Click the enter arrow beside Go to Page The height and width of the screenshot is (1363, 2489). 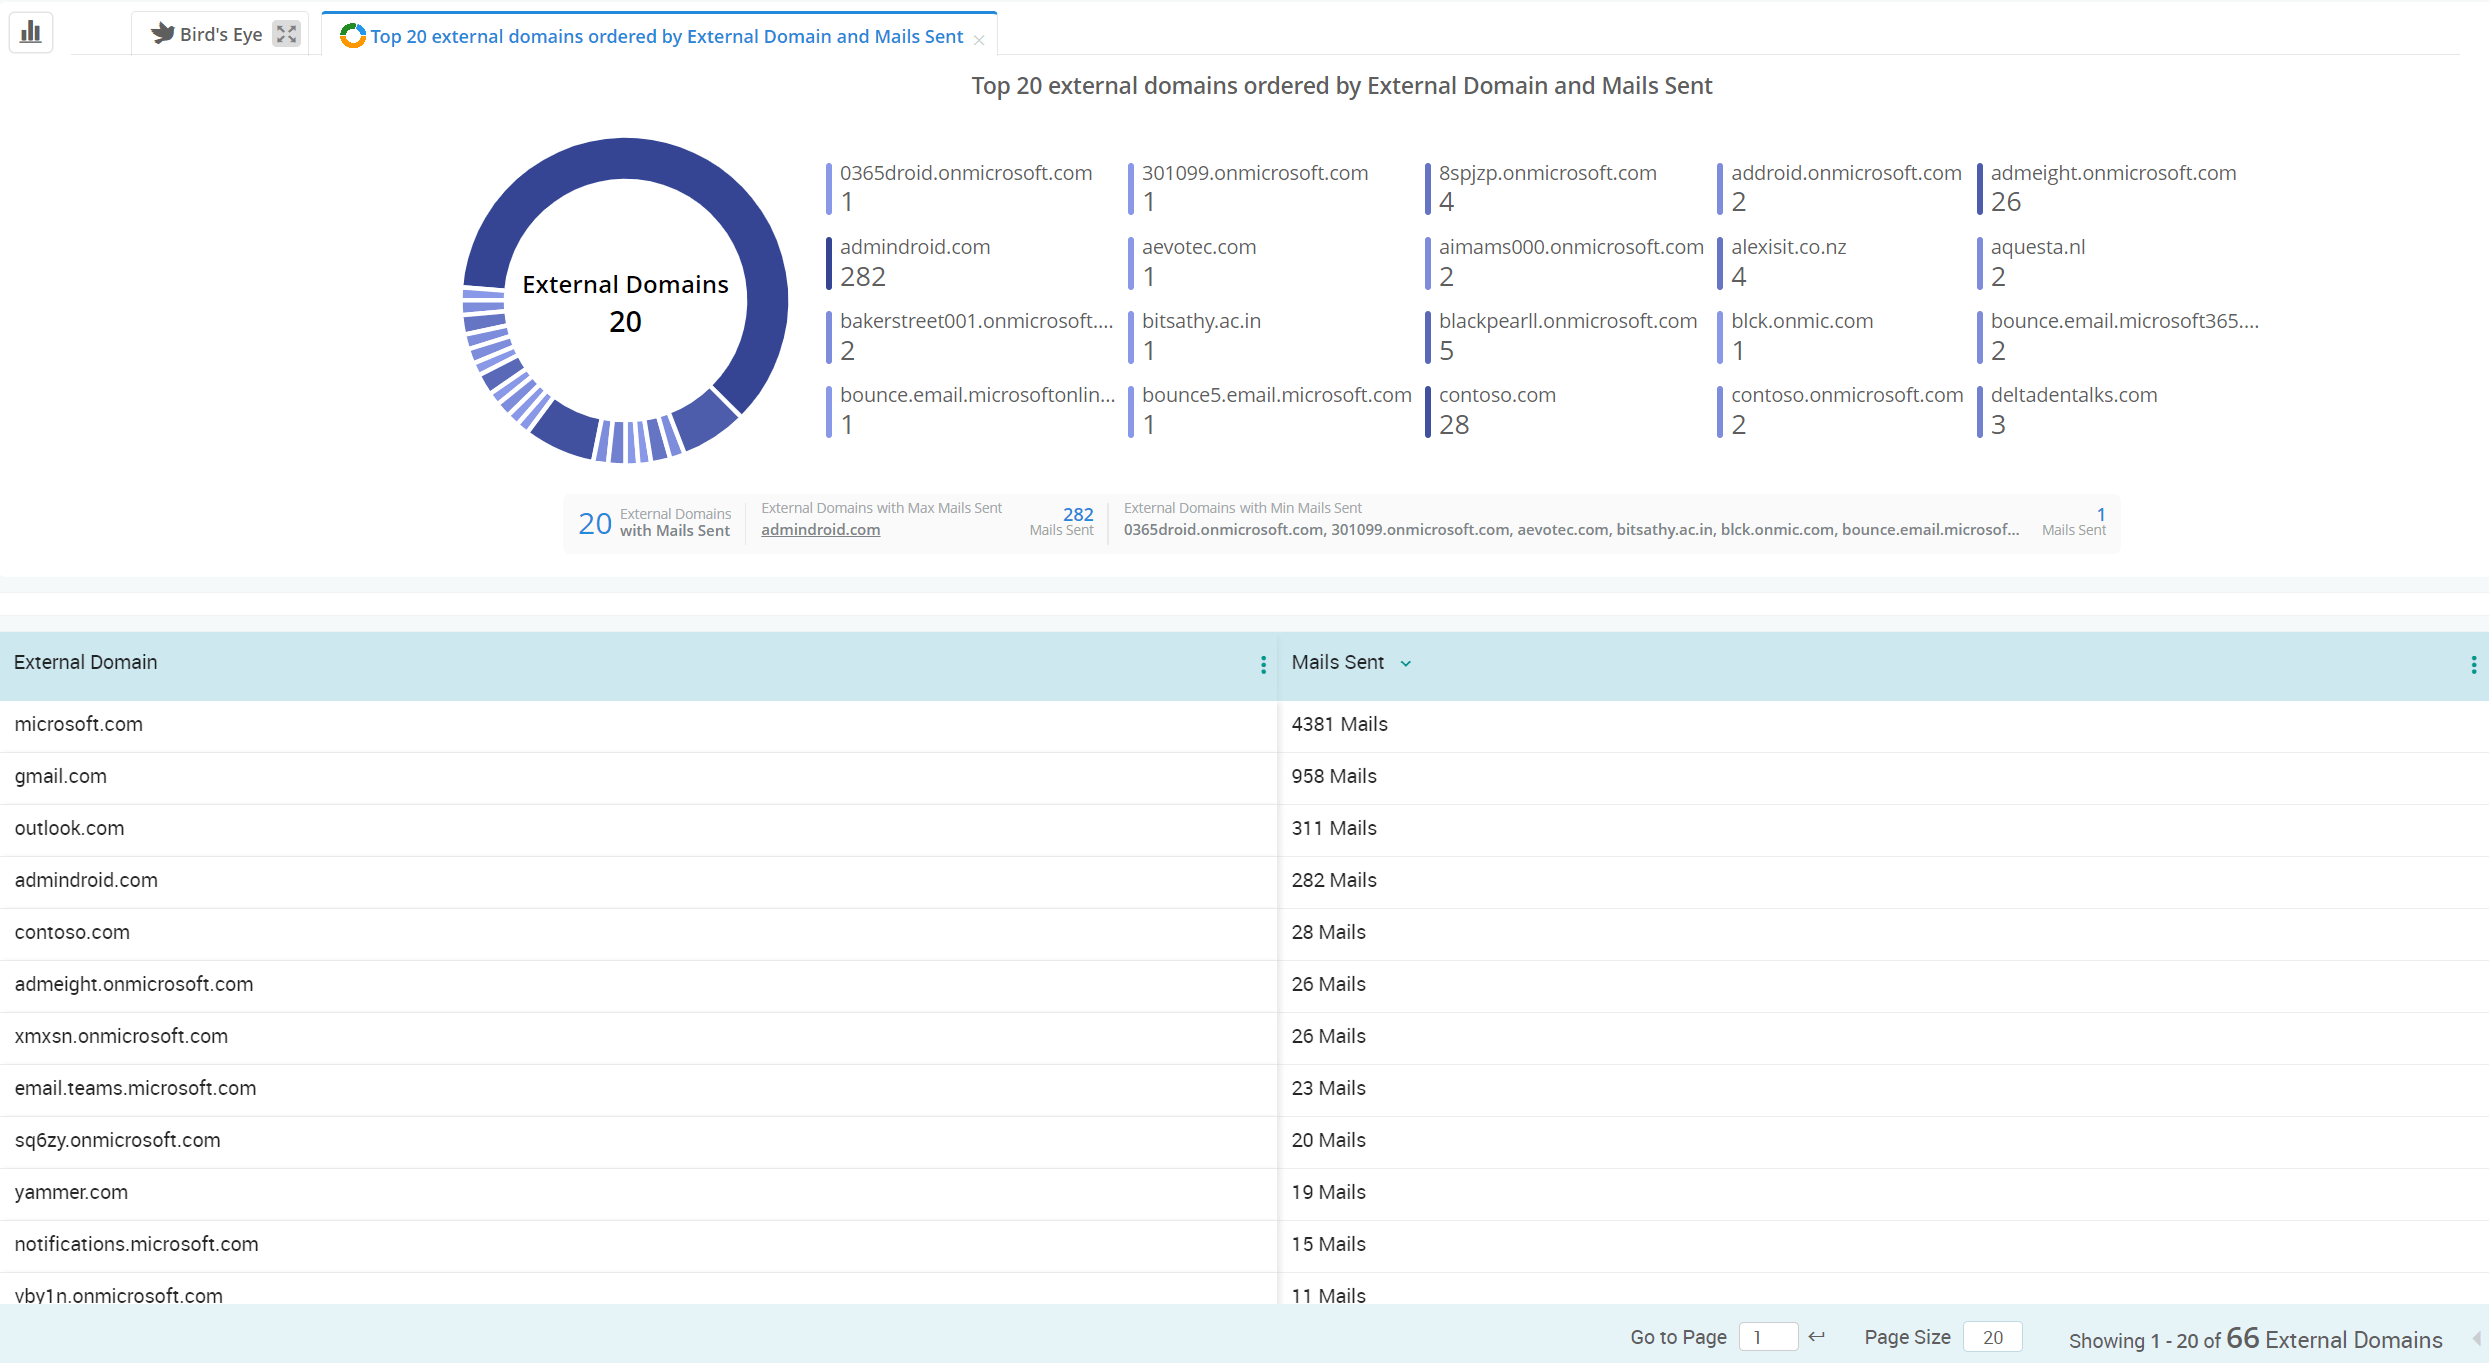(x=1817, y=1337)
